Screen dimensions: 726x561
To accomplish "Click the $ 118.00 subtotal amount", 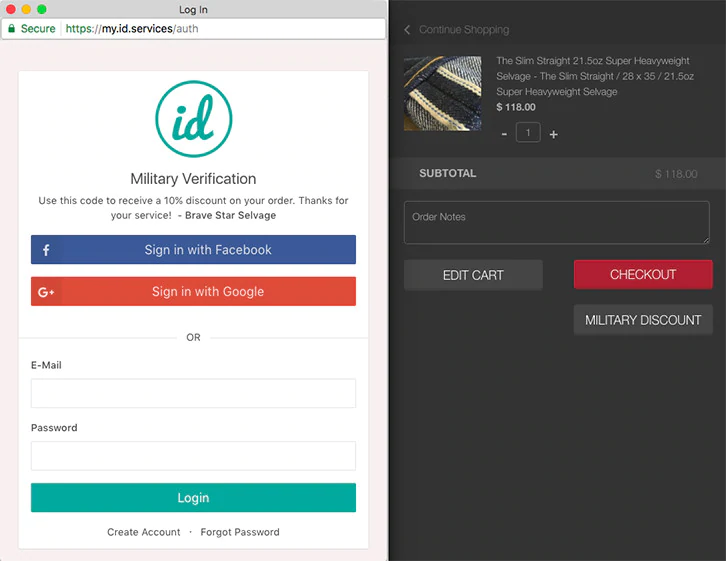I will pyautogui.click(x=676, y=174).
